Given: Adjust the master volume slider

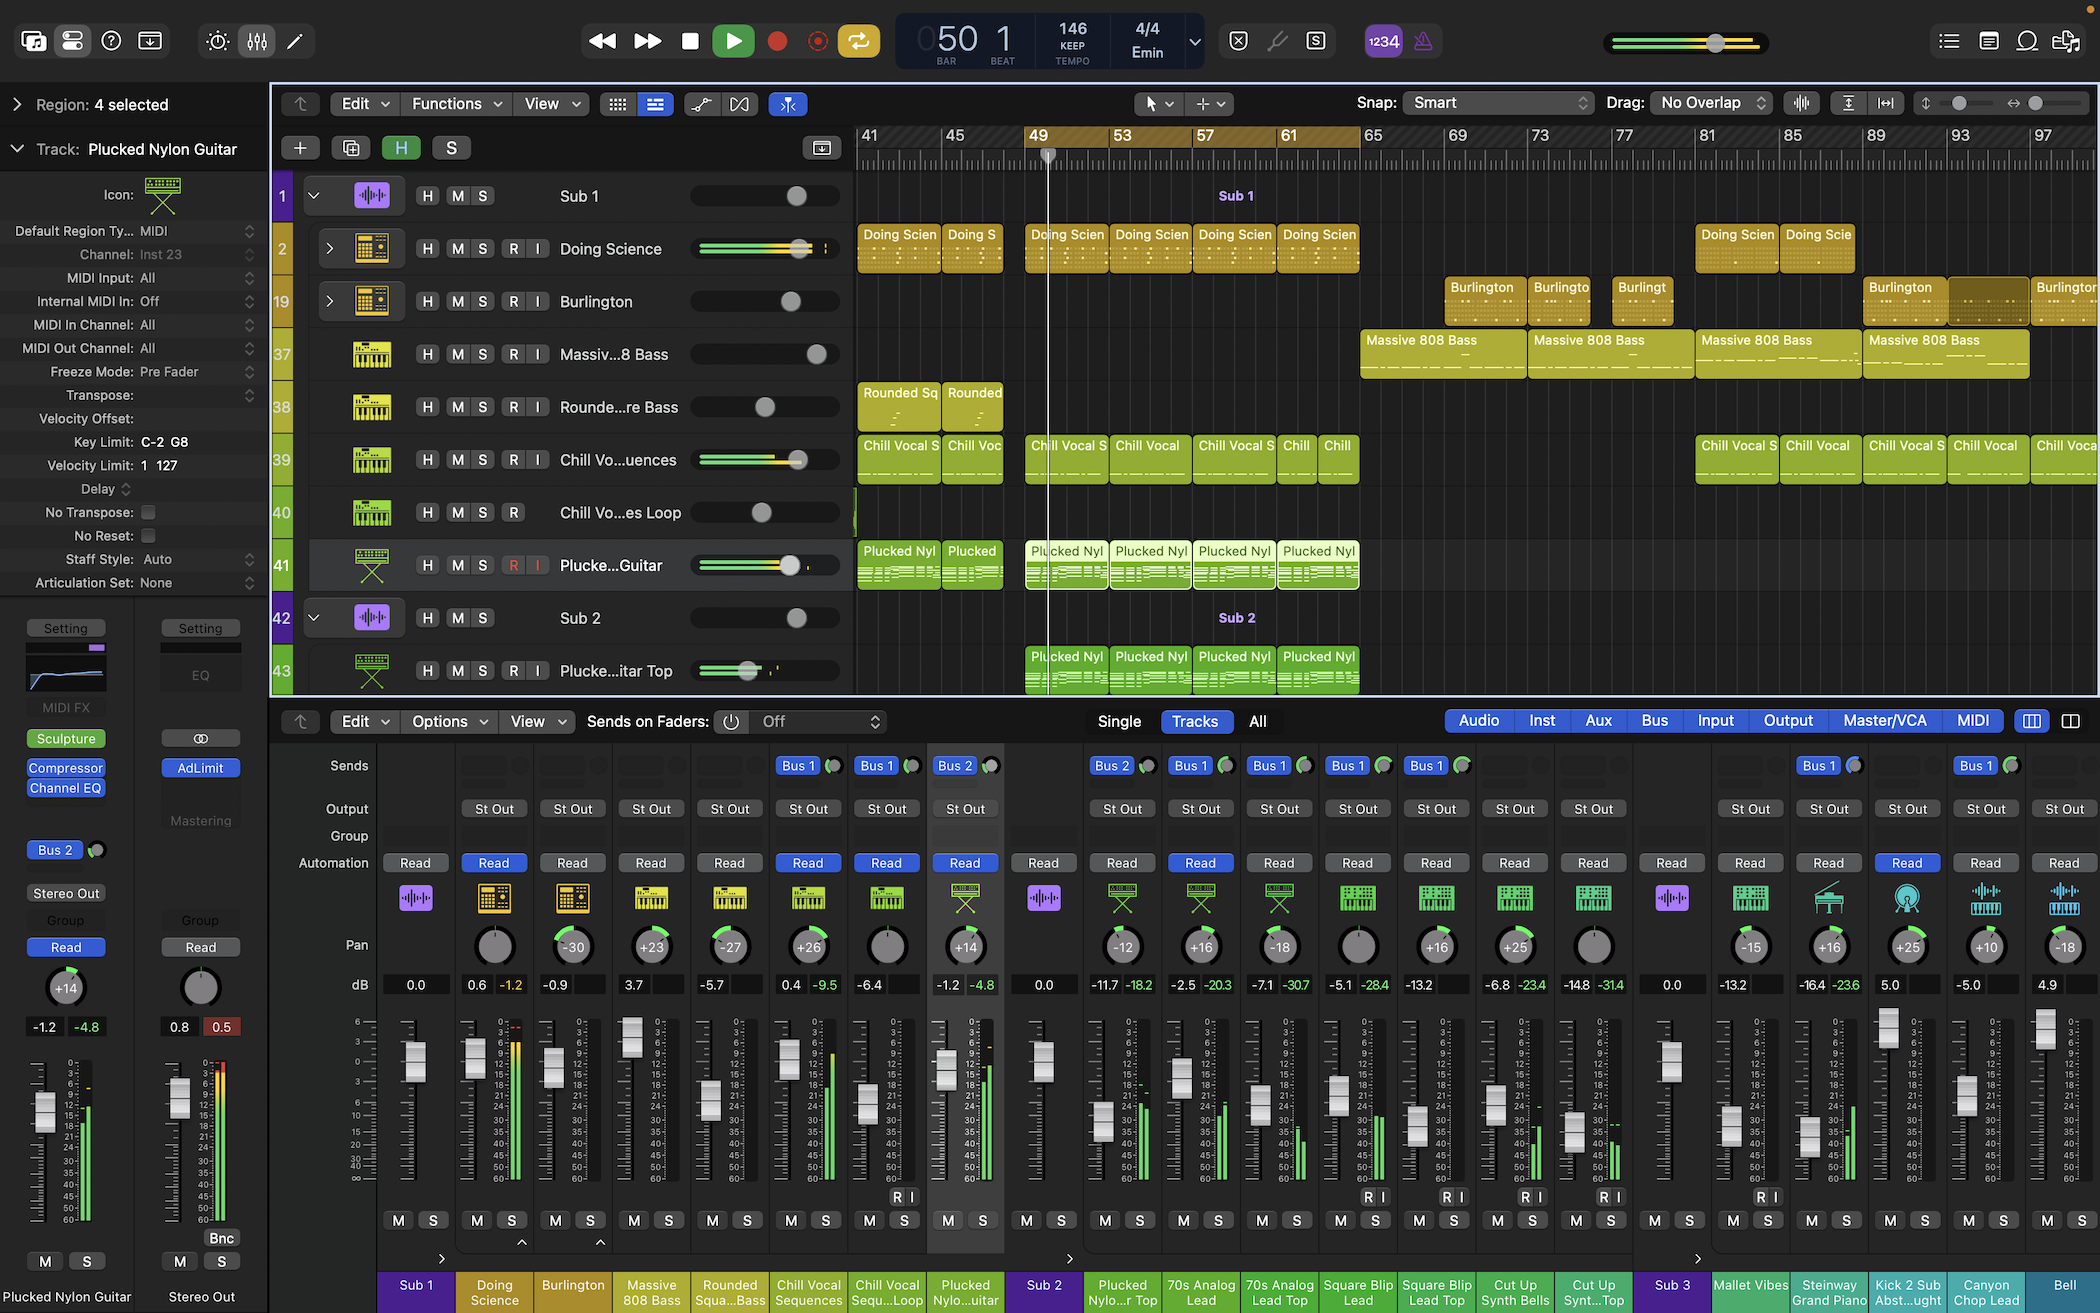Looking at the screenshot, I should (1715, 43).
